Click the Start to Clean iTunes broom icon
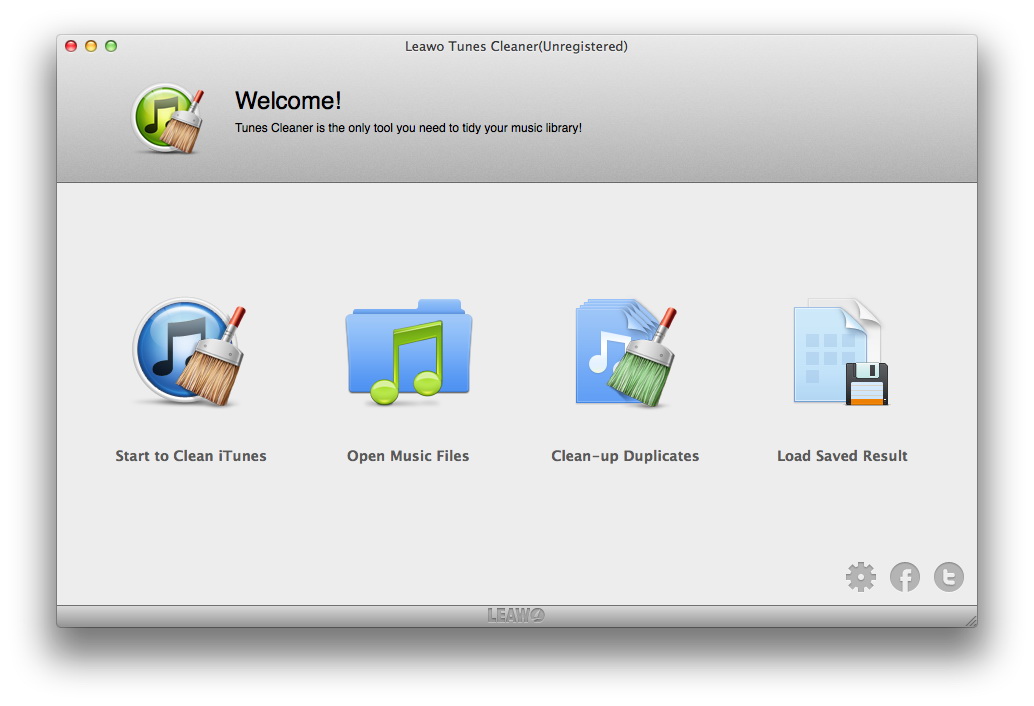1034x706 pixels. pyautogui.click(x=190, y=352)
